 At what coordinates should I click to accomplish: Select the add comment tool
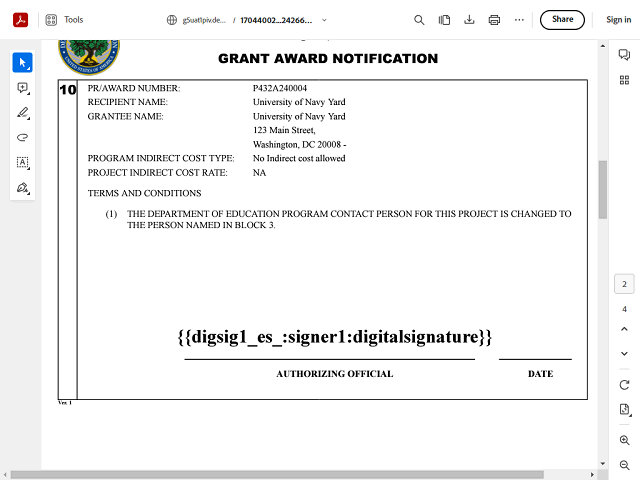[22, 88]
